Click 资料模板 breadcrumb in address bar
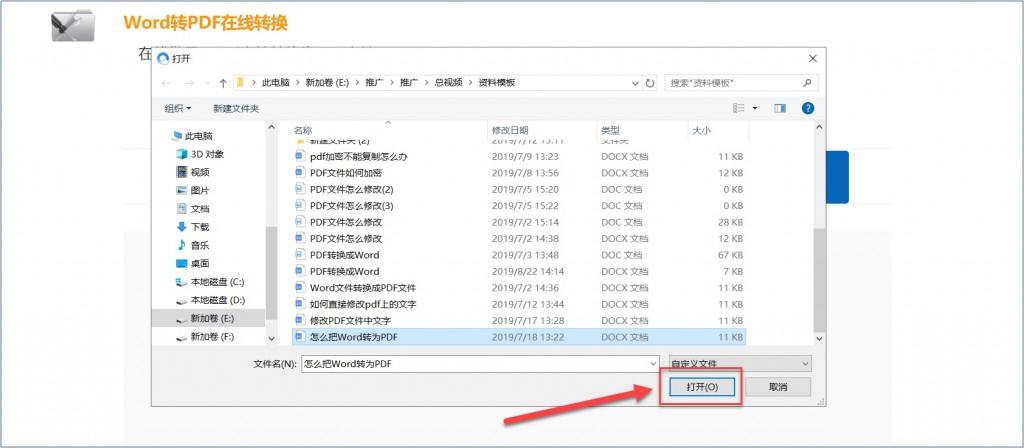This screenshot has width=1024, height=448. click(497, 83)
